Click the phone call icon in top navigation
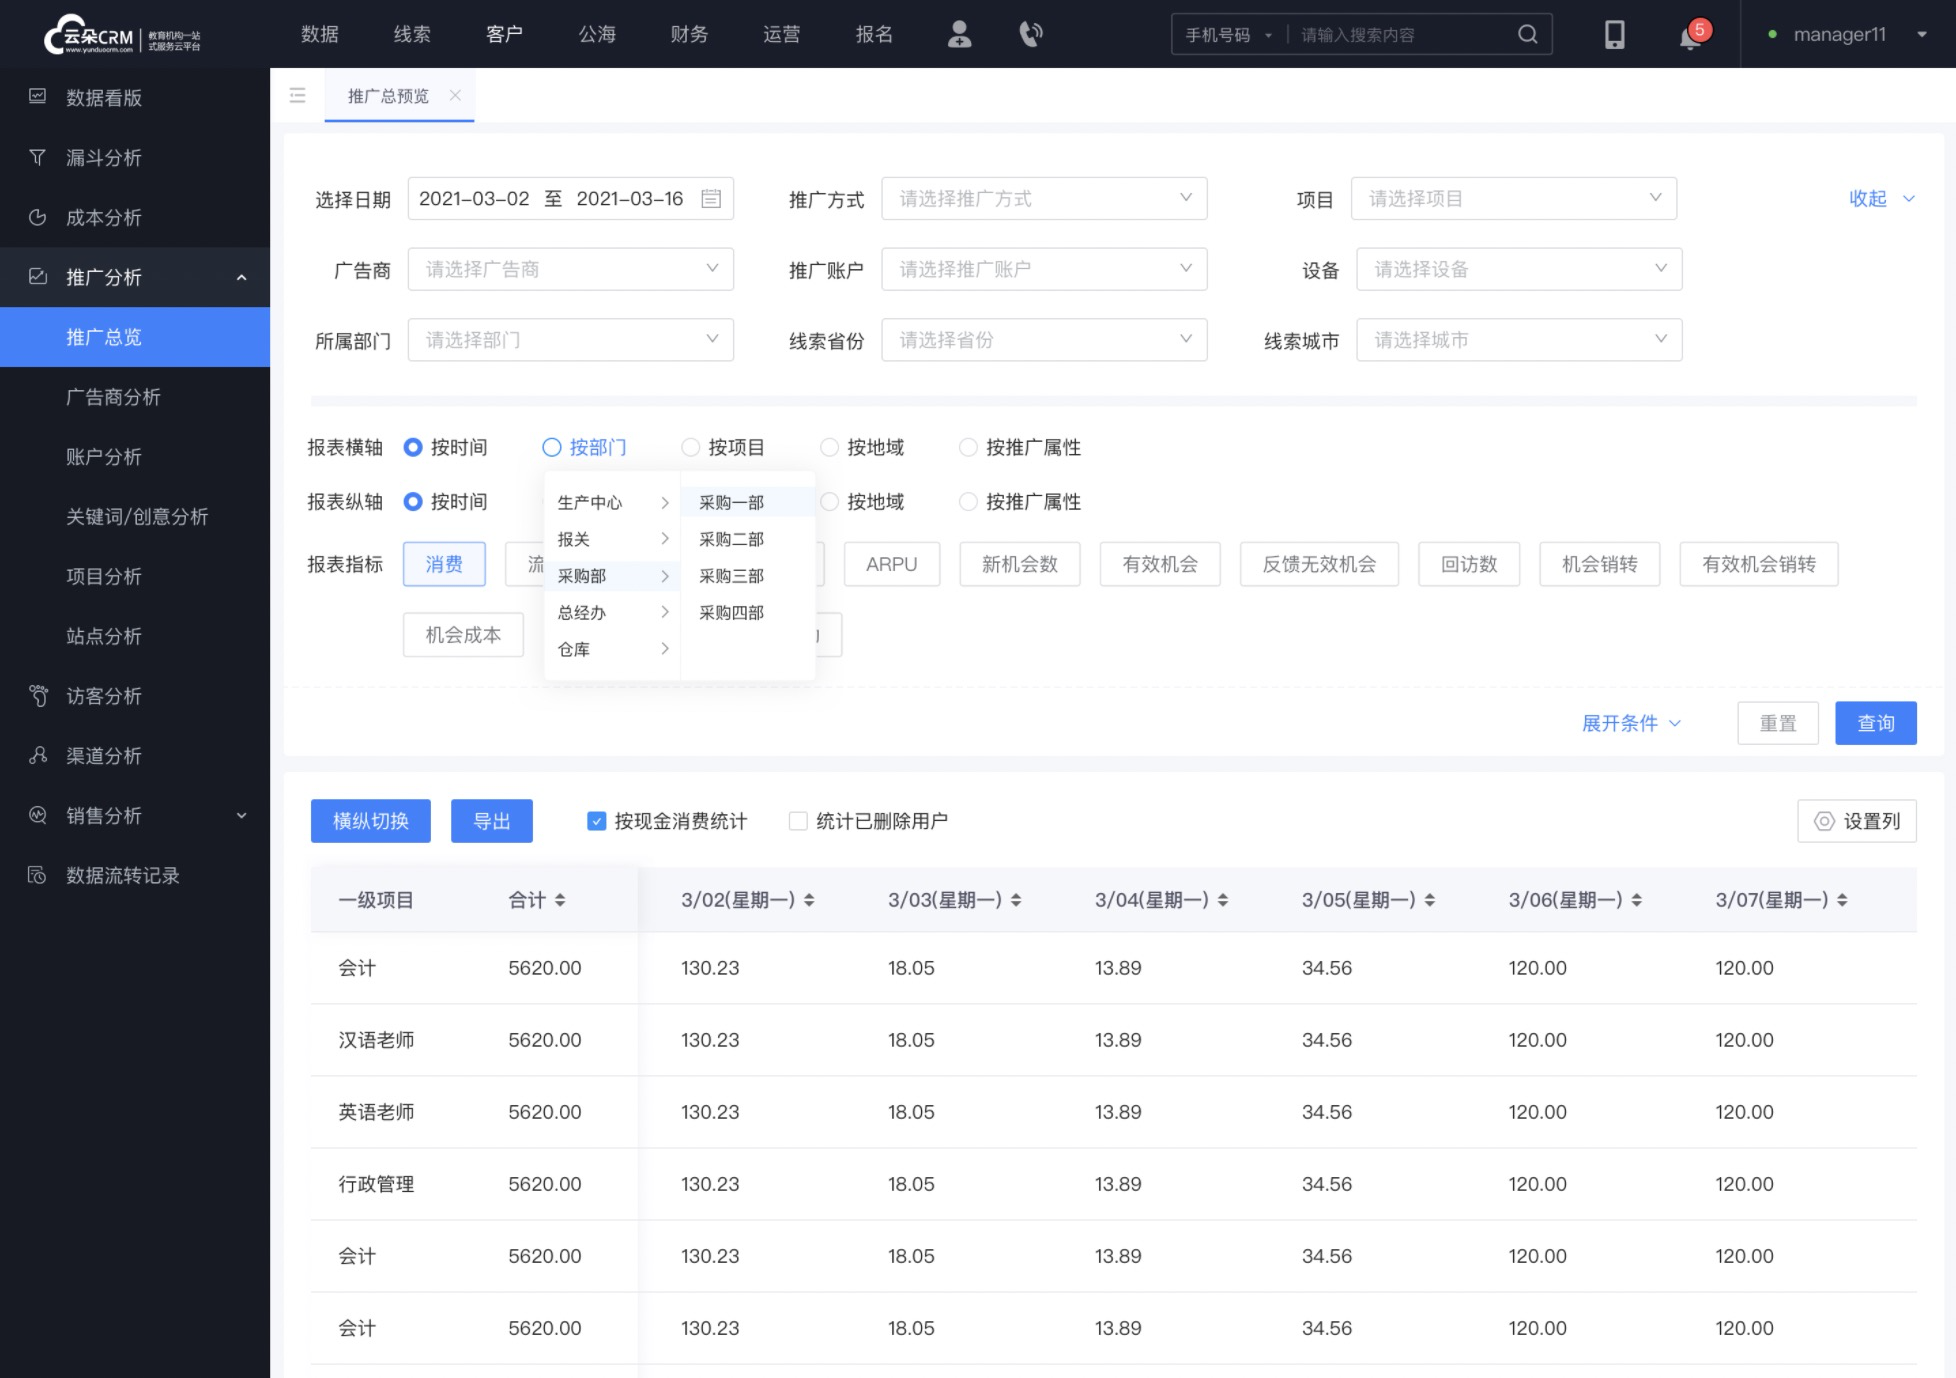Screen dimensions: 1956x1378 point(1029,34)
